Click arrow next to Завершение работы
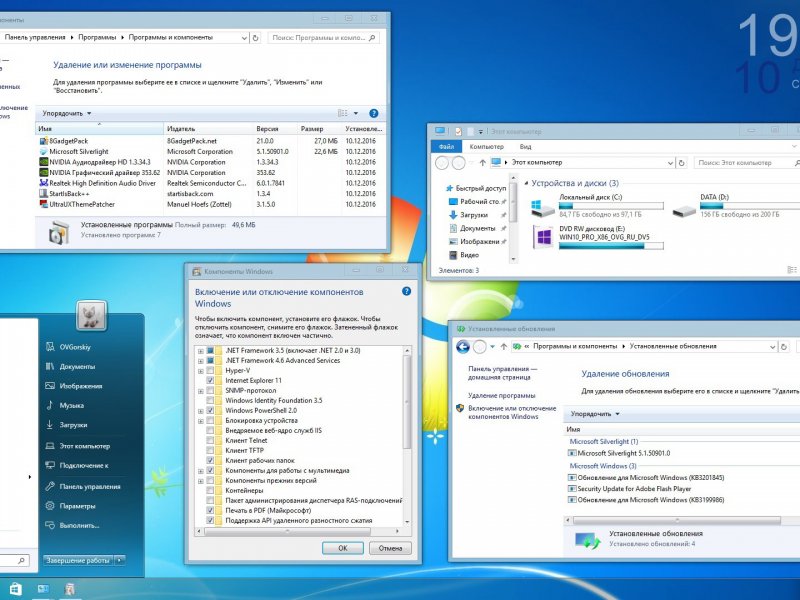Screen dimensions: 800x600 point(119,560)
